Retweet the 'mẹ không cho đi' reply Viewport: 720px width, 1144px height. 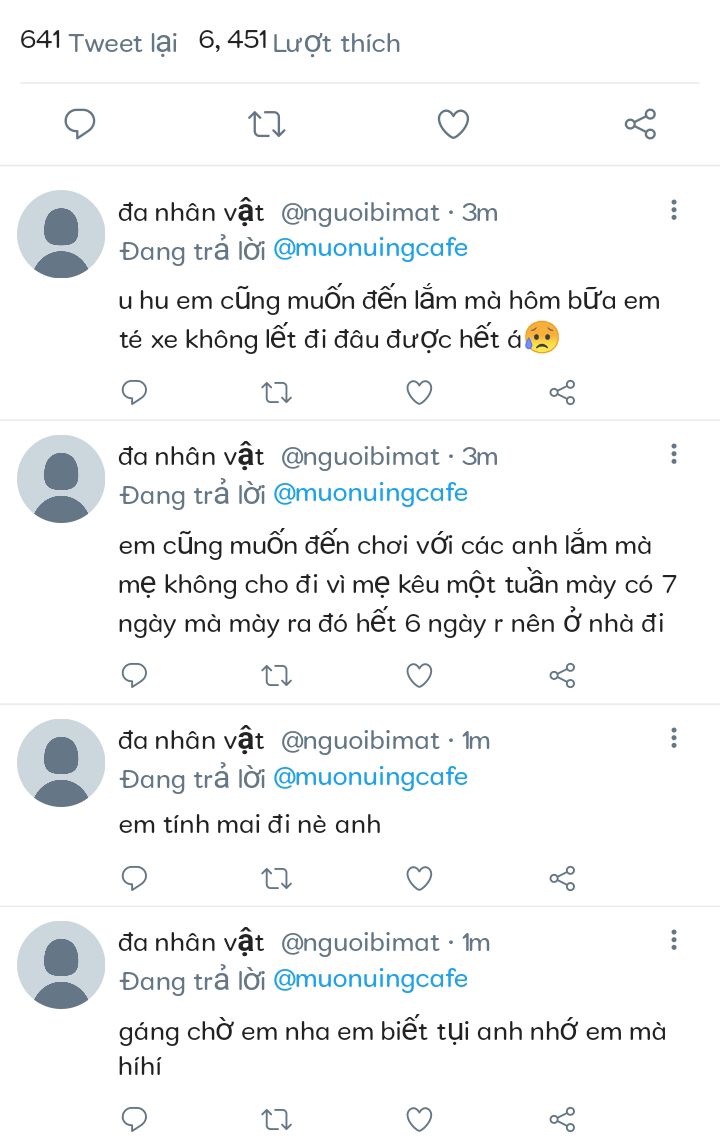pyautogui.click(x=276, y=675)
